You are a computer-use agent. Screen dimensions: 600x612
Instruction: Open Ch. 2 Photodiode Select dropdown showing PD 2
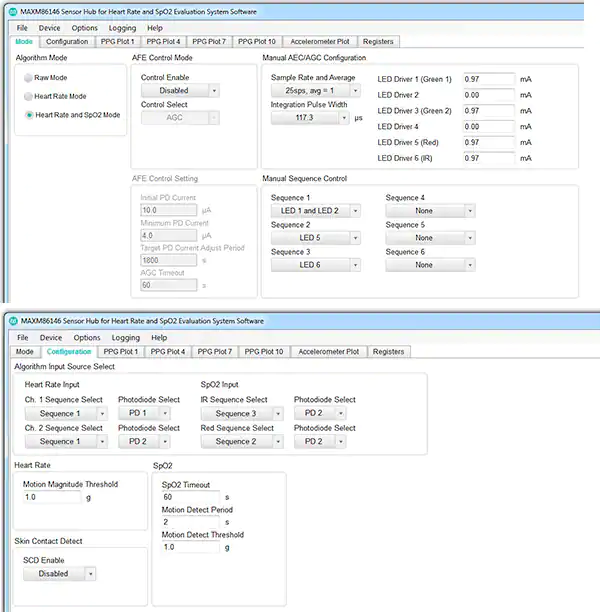[144, 441]
